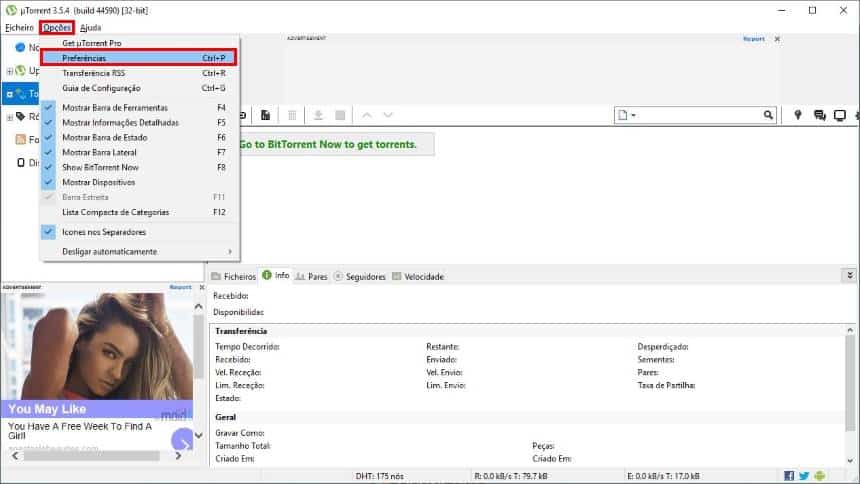Image resolution: width=860 pixels, height=484 pixels.
Task: Click Report link on top advertisement
Action: (754, 39)
